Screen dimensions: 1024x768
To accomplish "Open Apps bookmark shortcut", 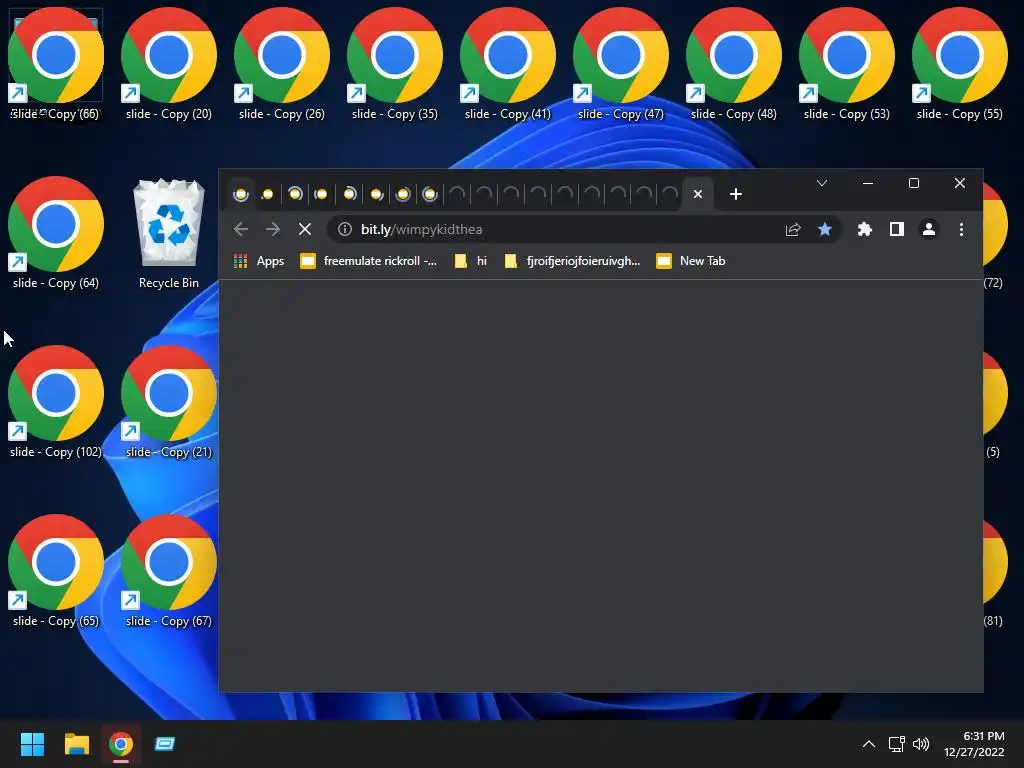I will click(x=259, y=261).
